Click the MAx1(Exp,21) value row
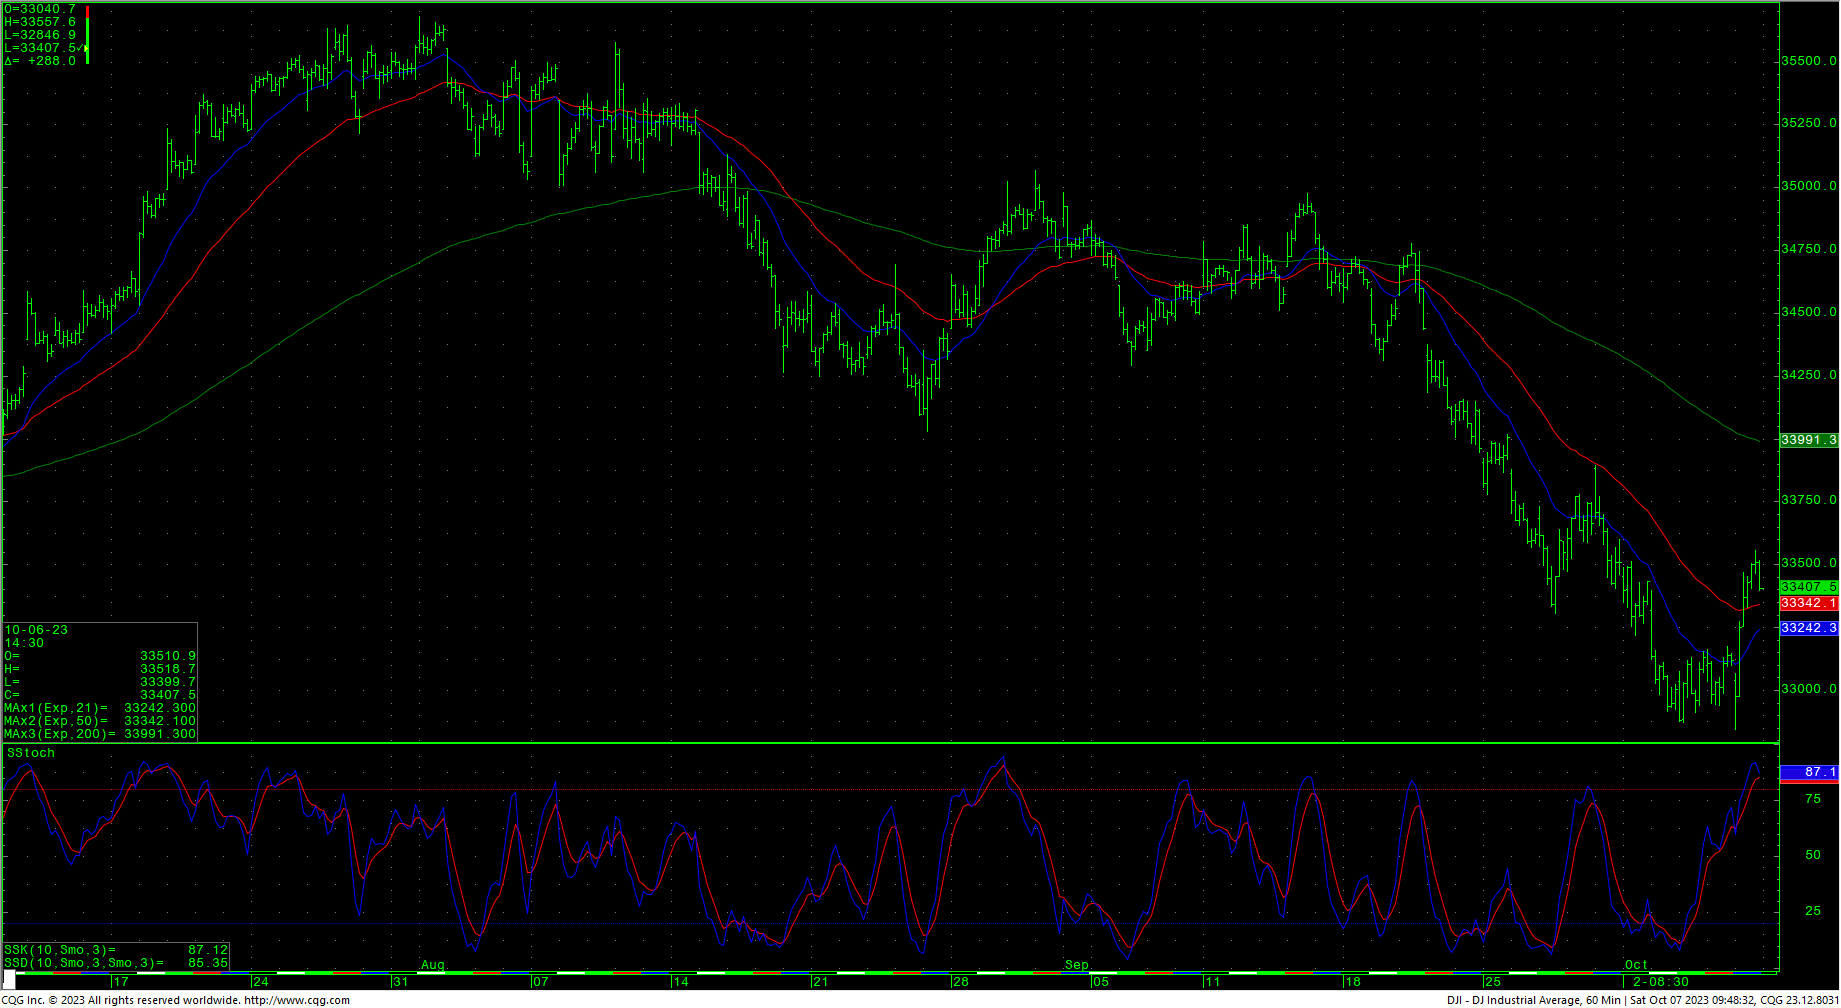The height and width of the screenshot is (1008, 1841). 100,708
